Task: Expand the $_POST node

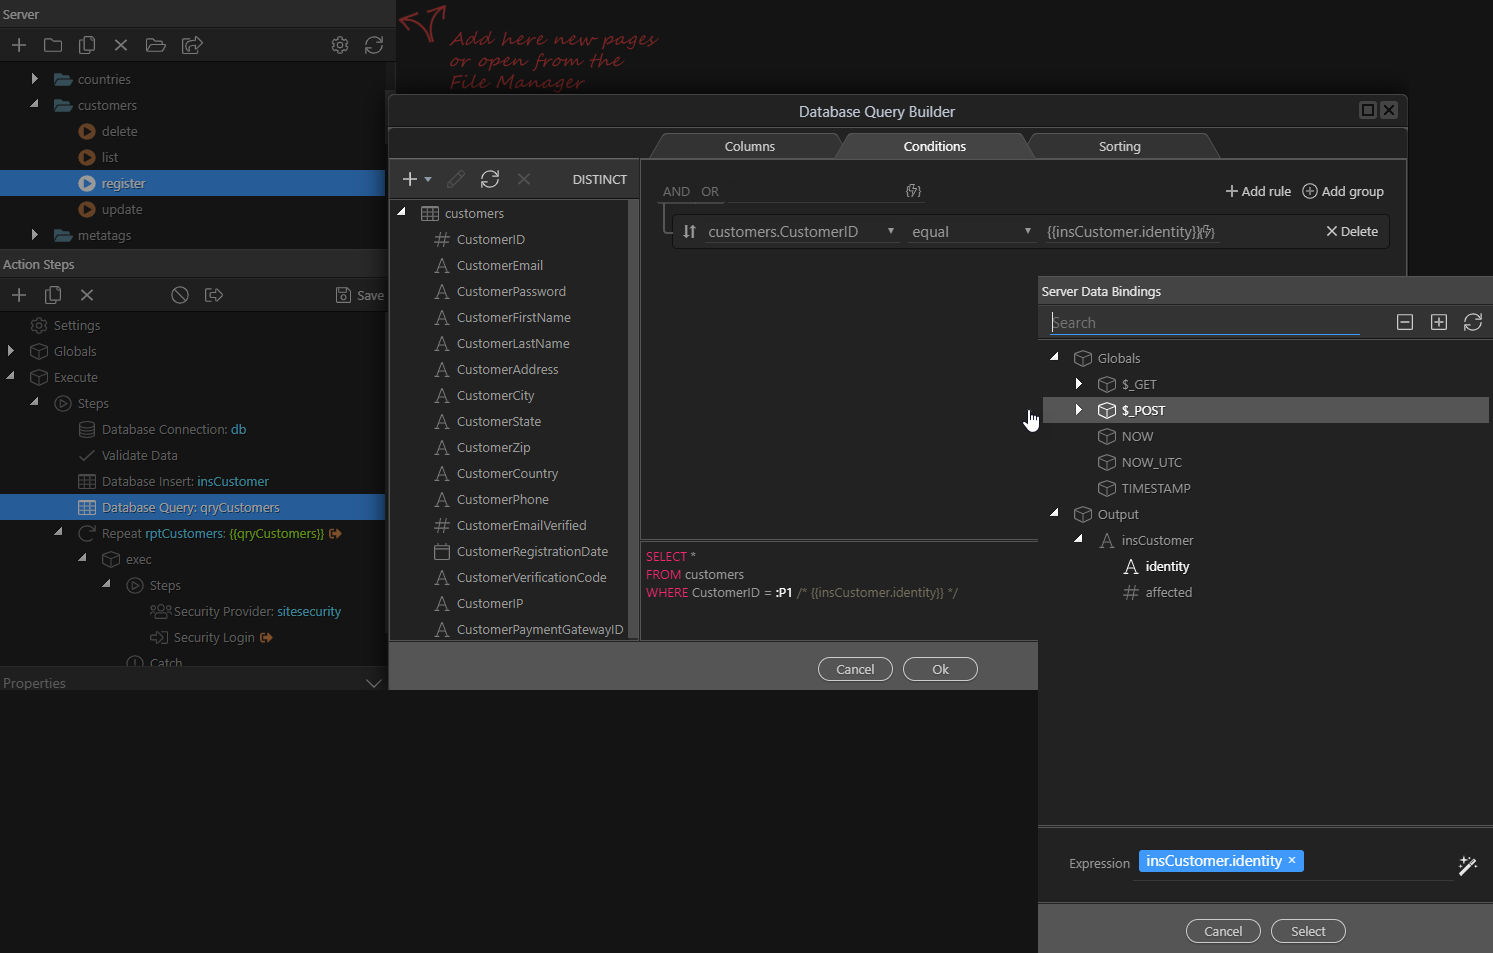Action: pyautogui.click(x=1078, y=410)
